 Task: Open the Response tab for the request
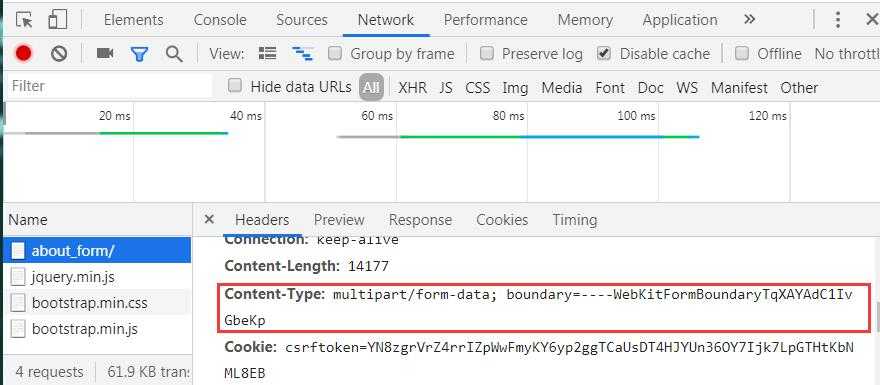coord(420,219)
